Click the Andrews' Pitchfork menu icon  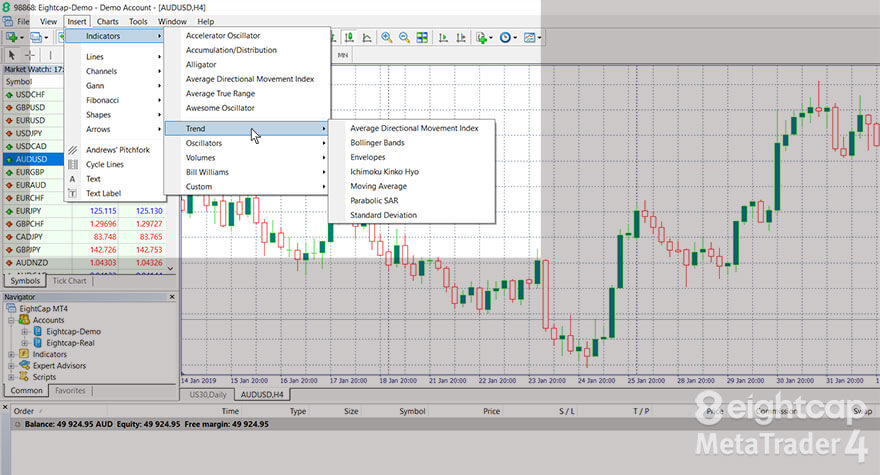pos(73,150)
